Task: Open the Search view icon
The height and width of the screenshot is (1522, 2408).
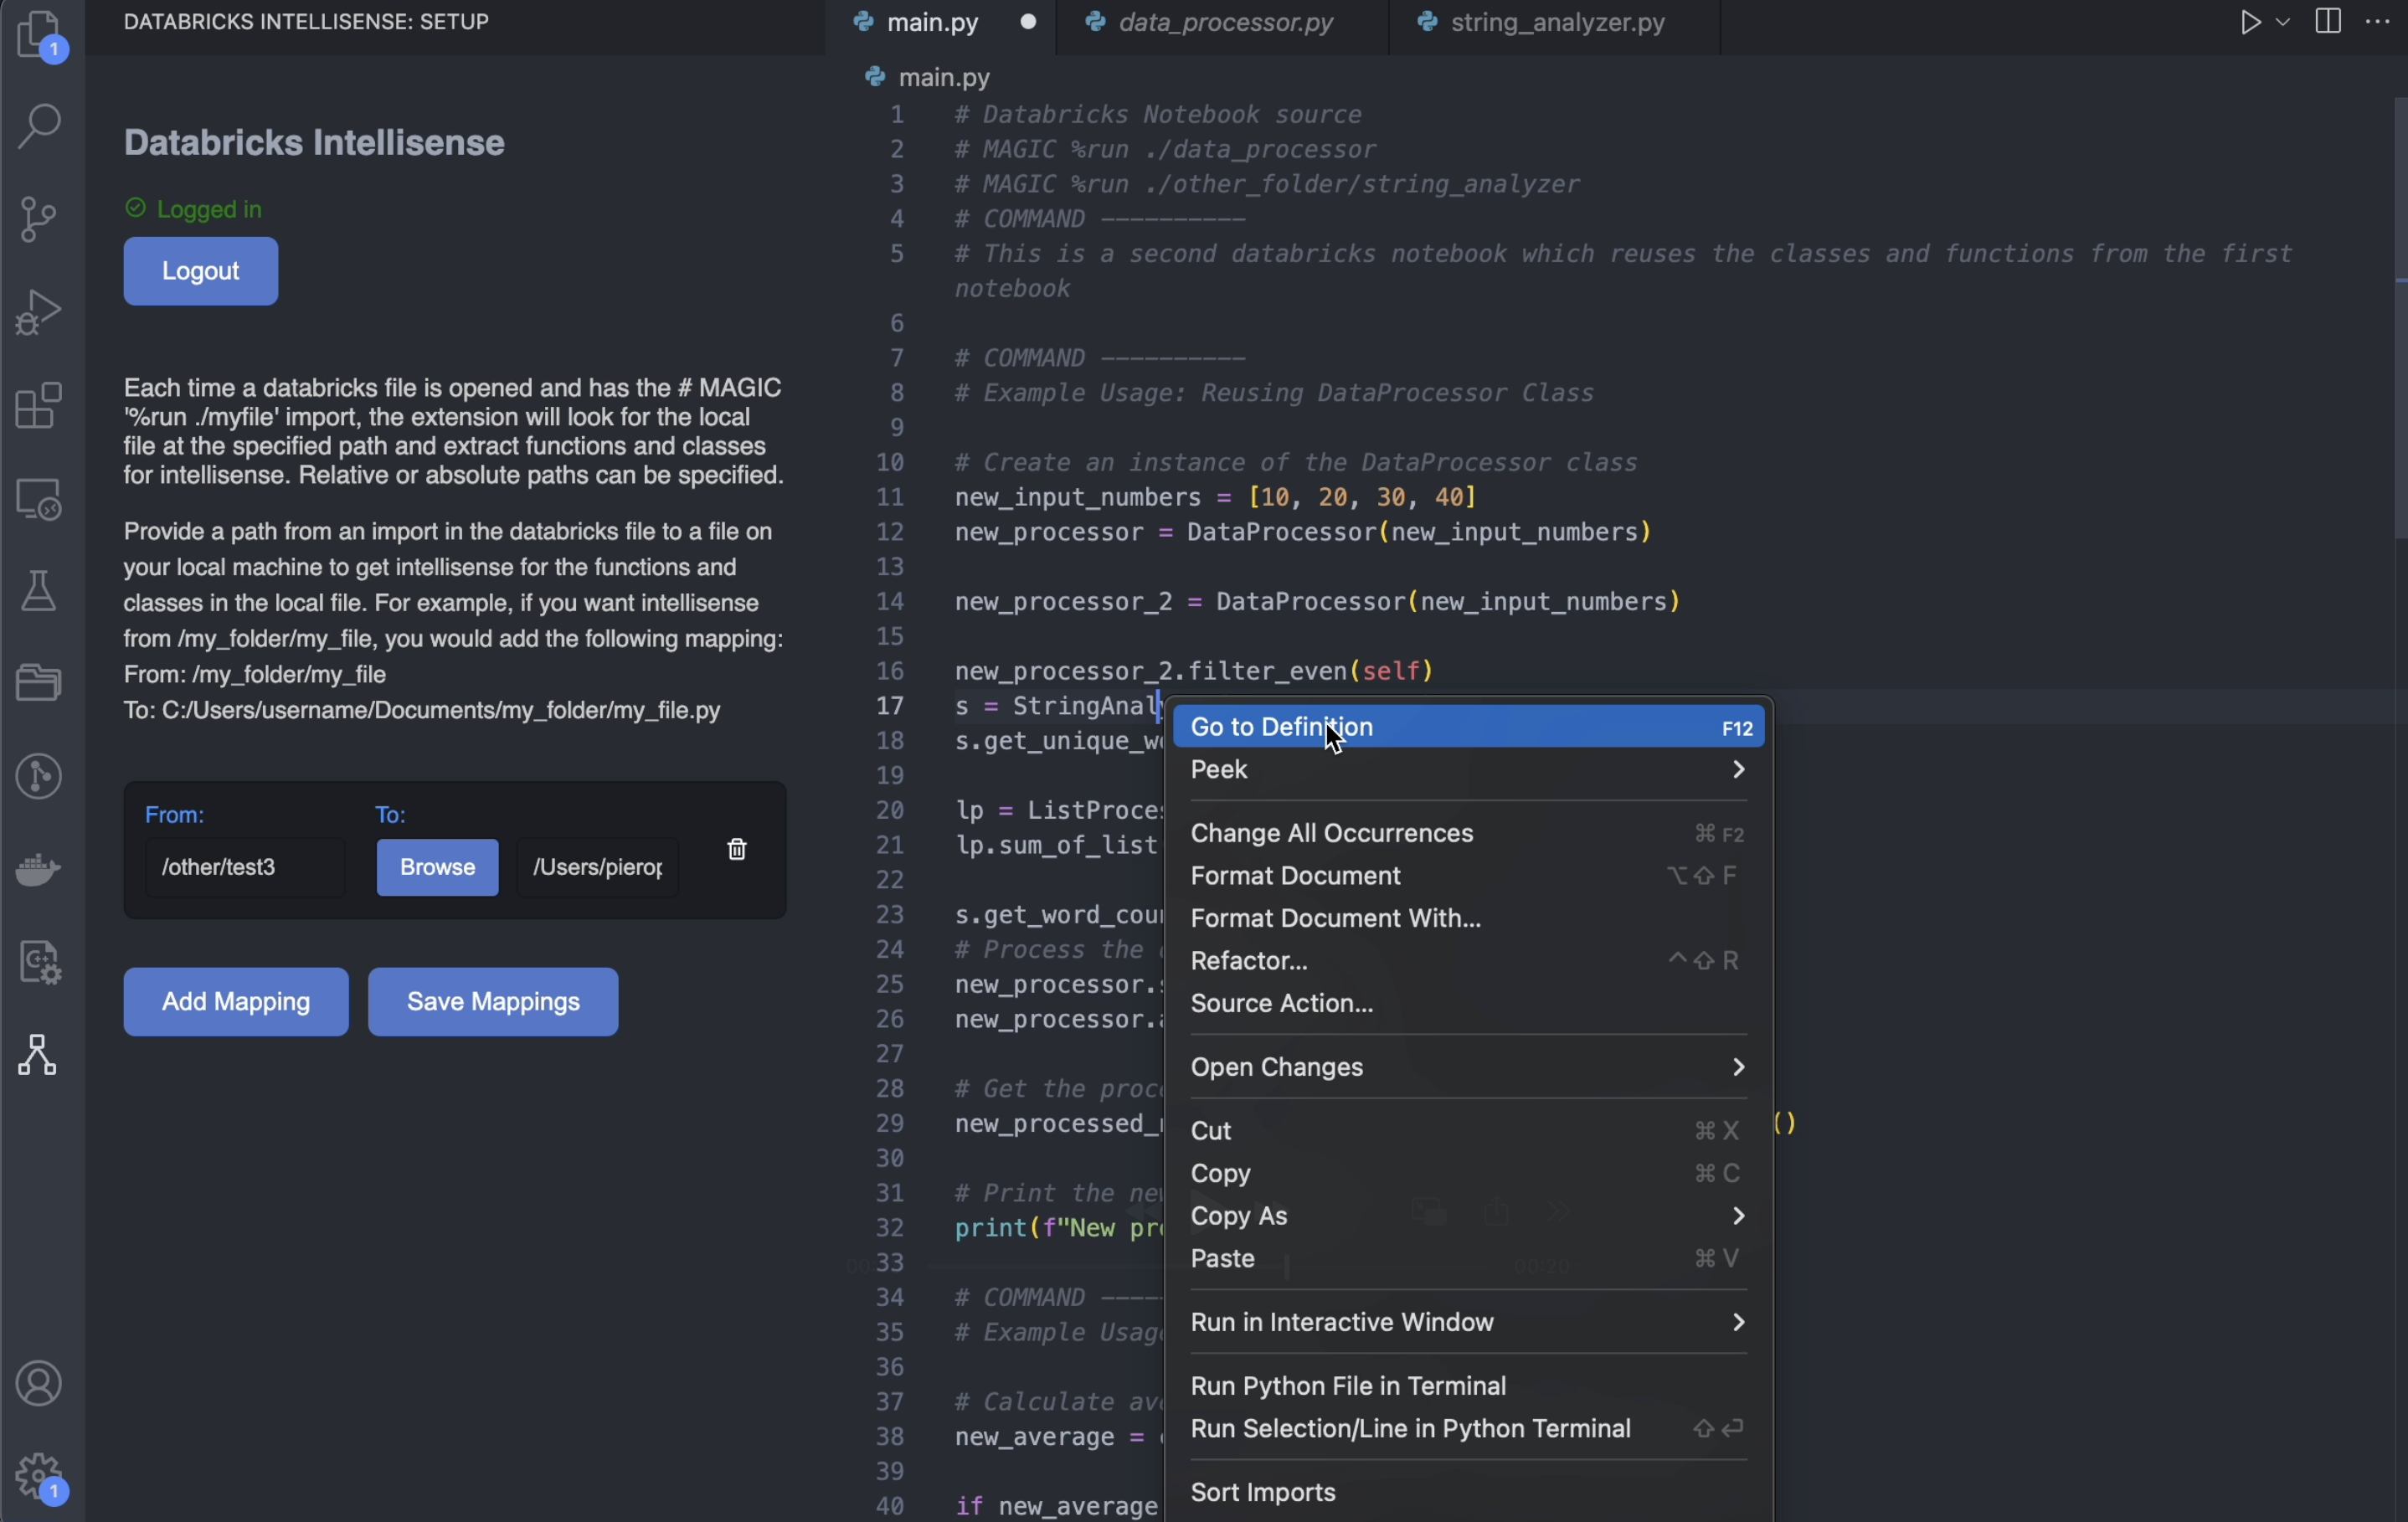Action: pos(40,126)
